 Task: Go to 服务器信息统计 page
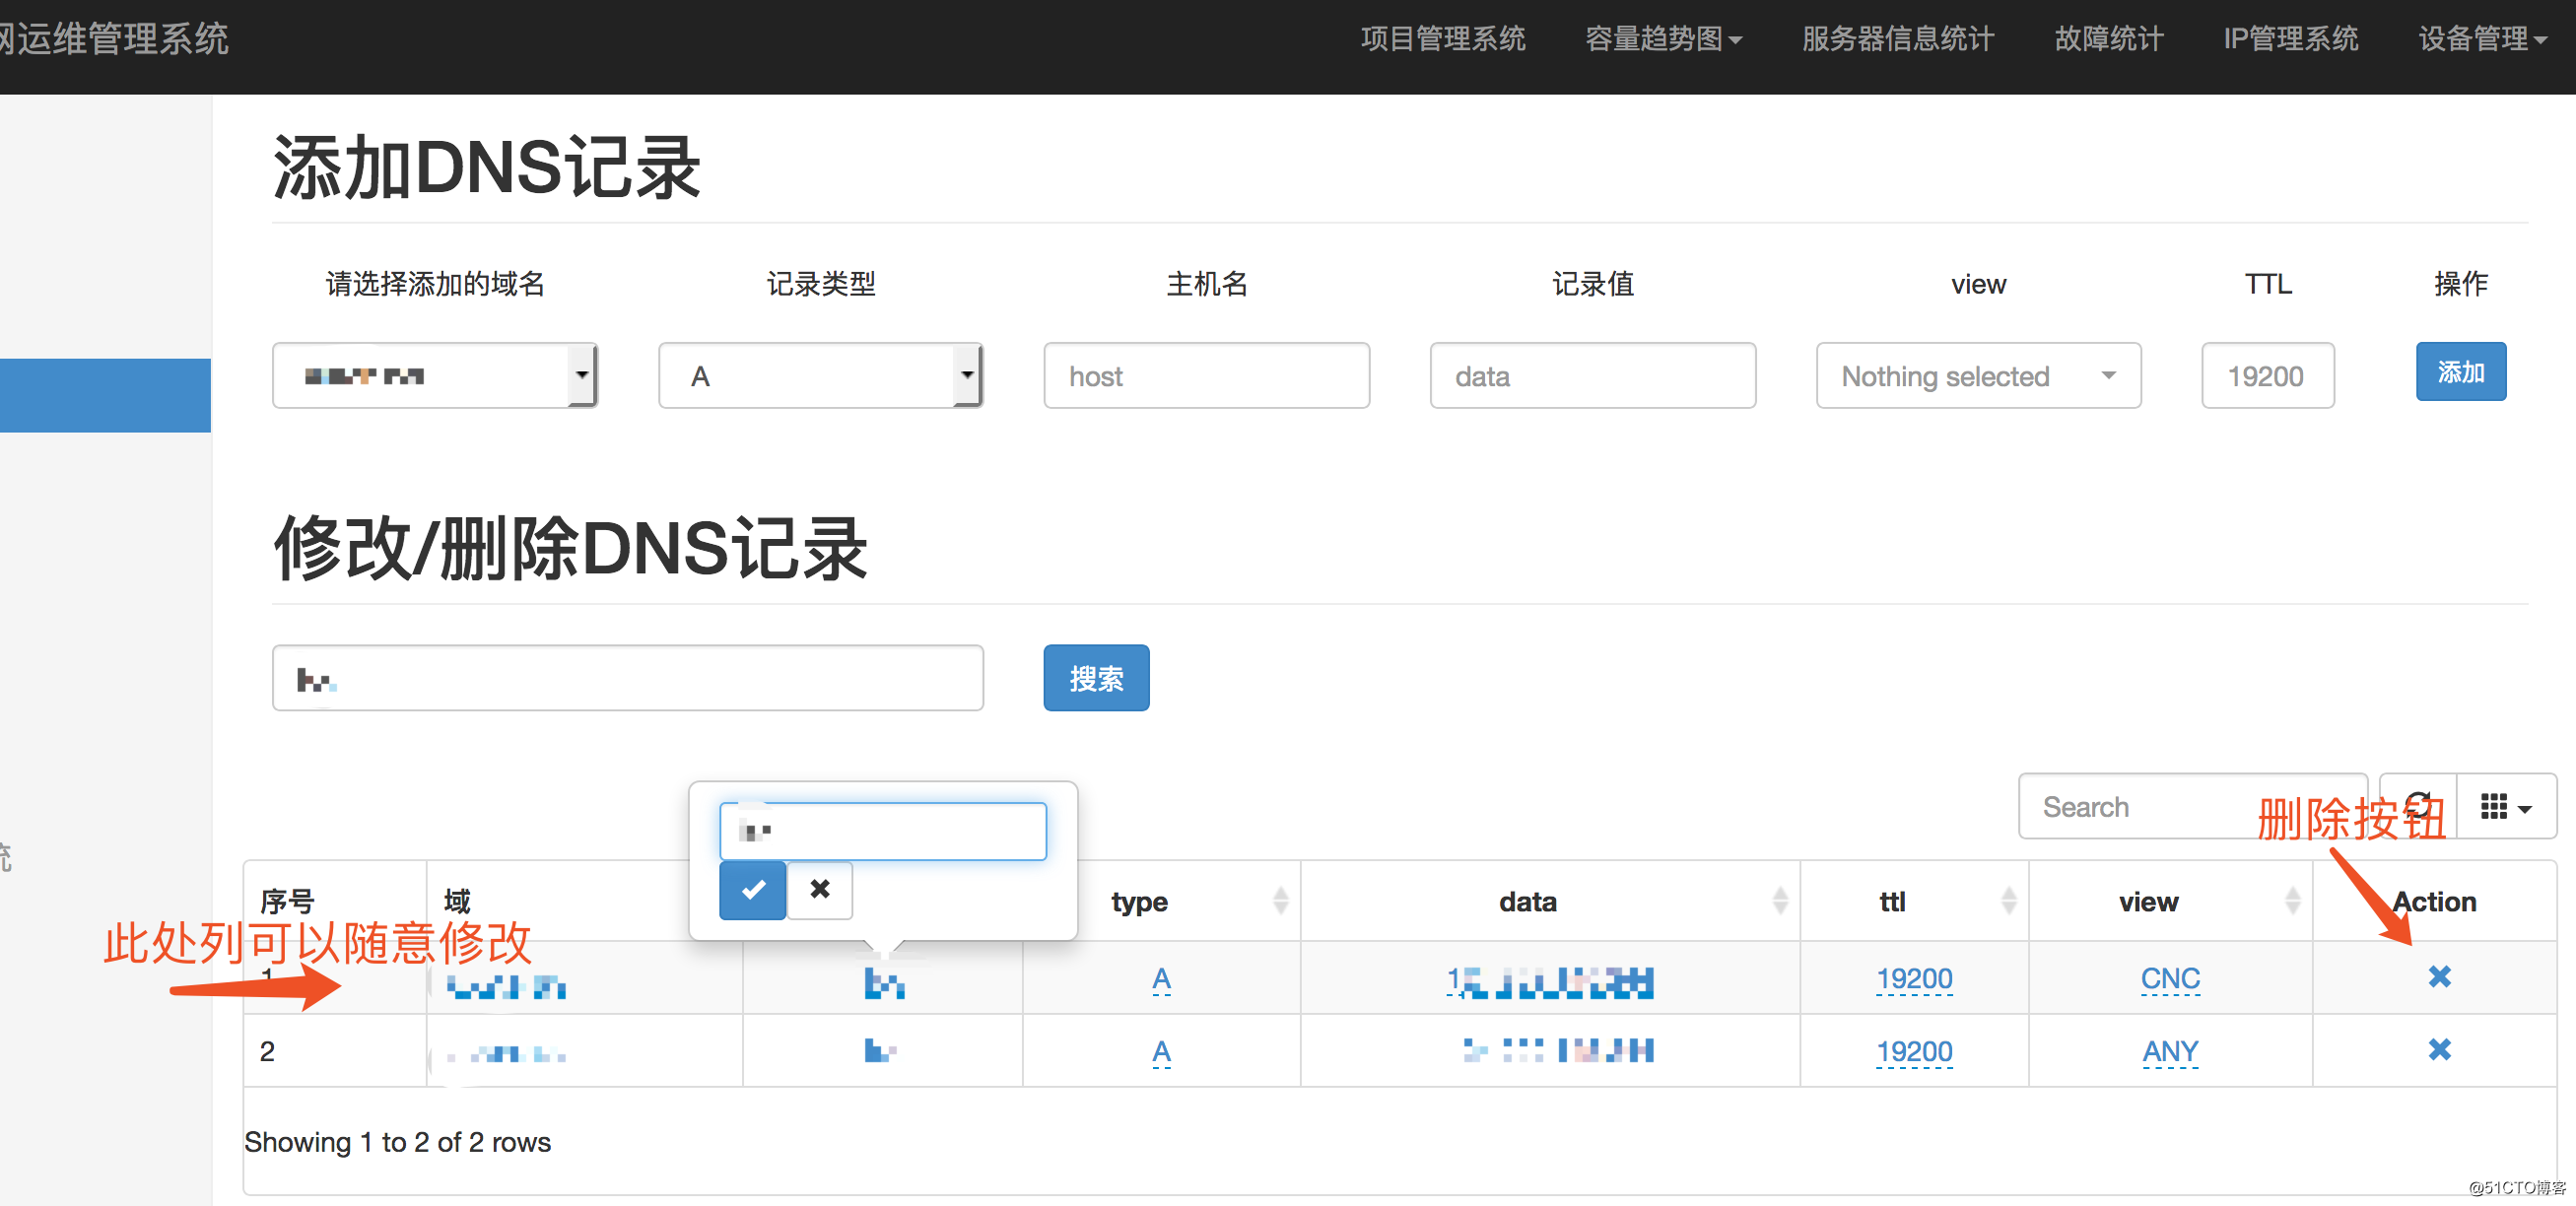[x=1897, y=39]
